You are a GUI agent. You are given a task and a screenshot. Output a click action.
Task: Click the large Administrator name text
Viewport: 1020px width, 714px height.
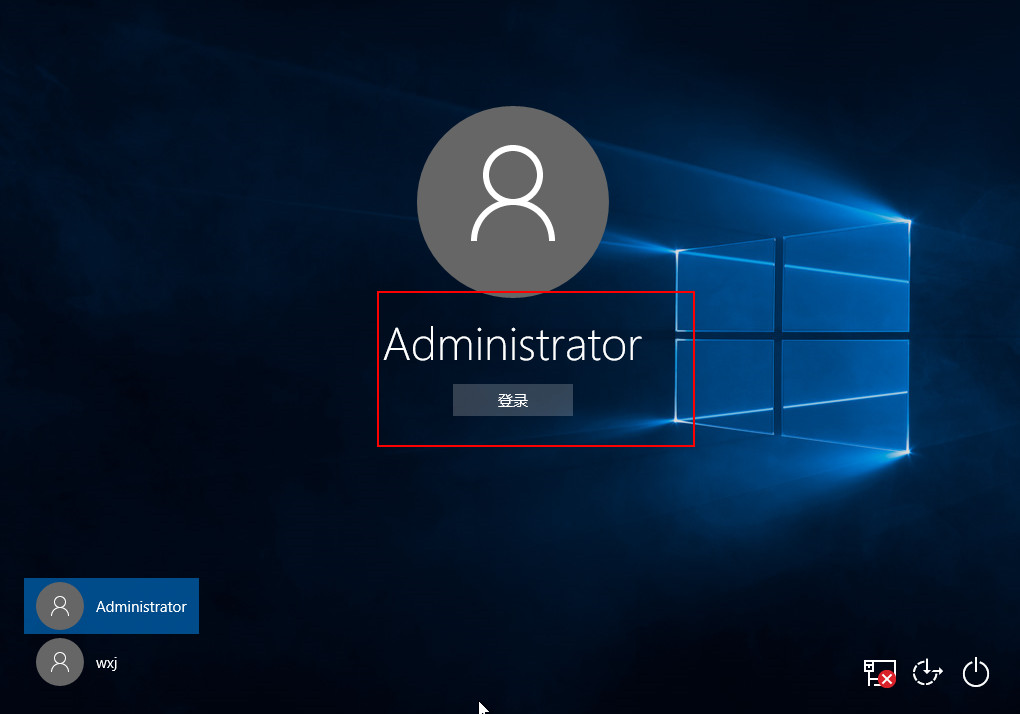coord(513,345)
